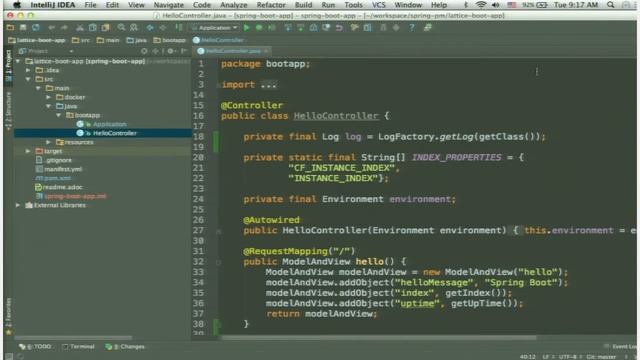Collapse the lattice-boot-app root node
The width and height of the screenshot is (640, 360).
pyautogui.click(x=18, y=61)
